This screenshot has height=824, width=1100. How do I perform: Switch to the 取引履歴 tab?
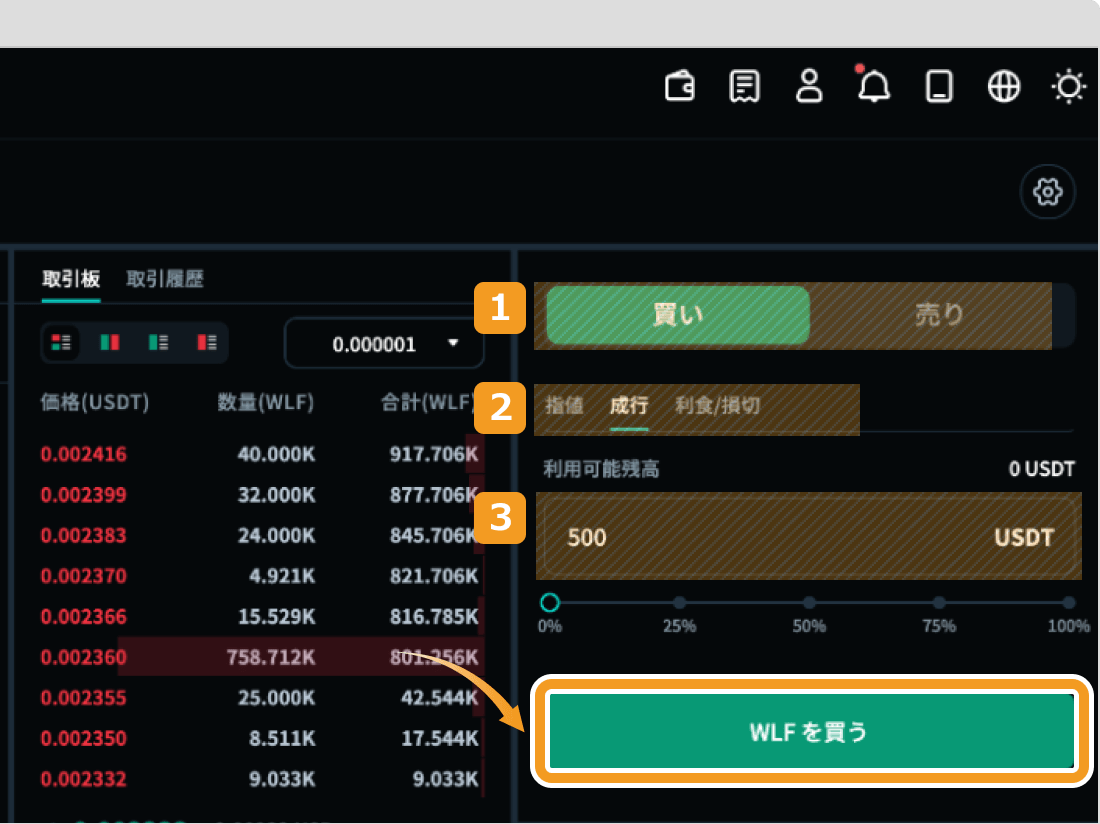point(165,279)
